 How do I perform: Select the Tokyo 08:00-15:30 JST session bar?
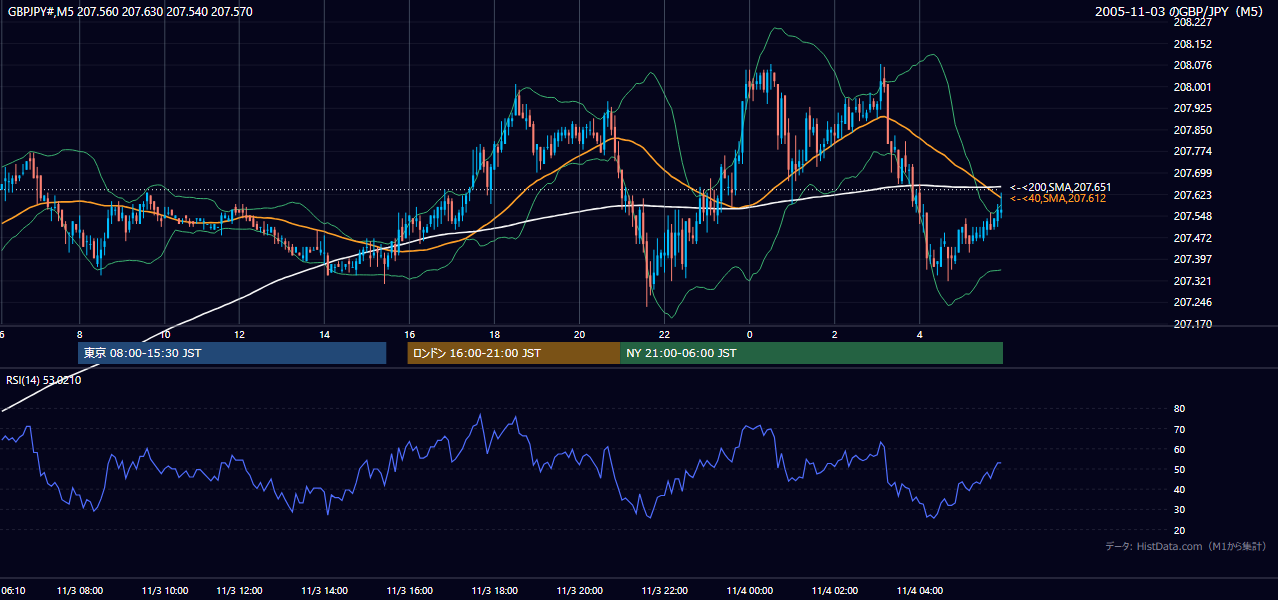(x=232, y=353)
